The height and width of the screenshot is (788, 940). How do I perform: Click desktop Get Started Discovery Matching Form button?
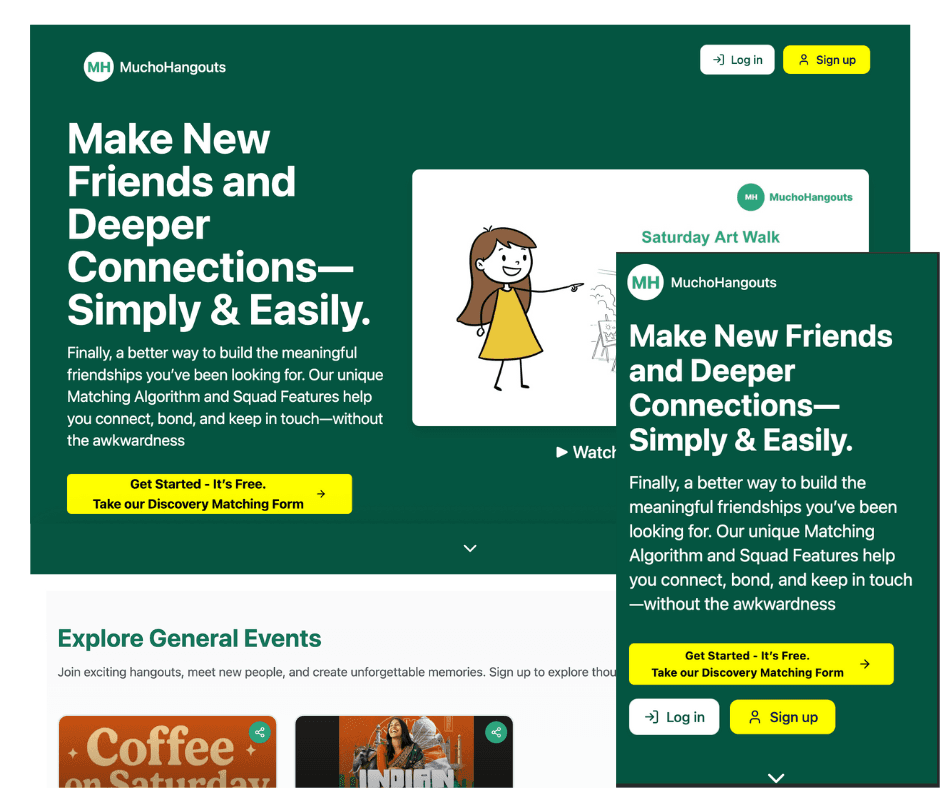[209, 494]
